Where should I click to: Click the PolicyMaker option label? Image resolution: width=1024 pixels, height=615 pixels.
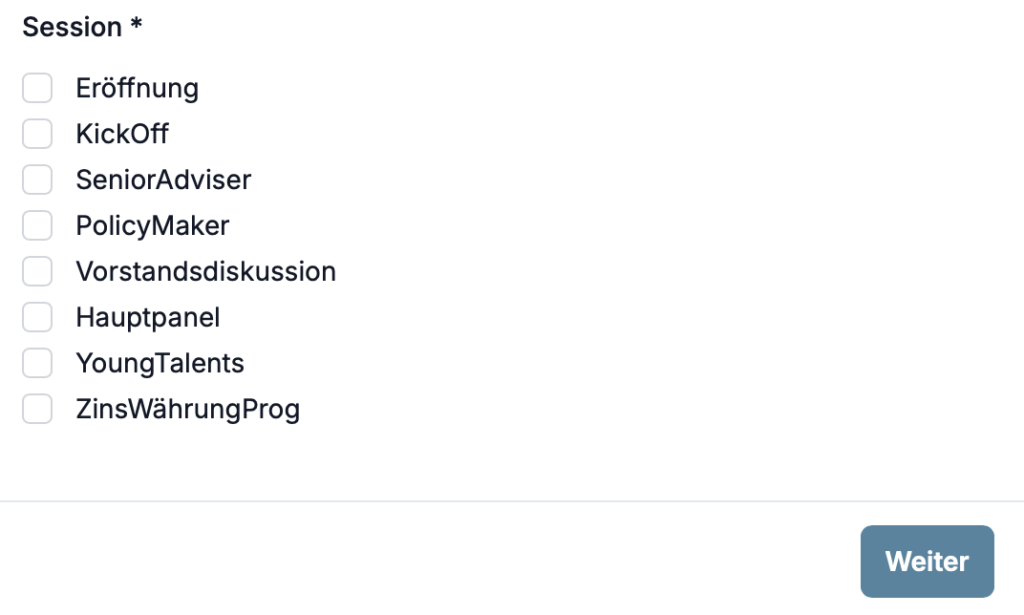(x=152, y=226)
